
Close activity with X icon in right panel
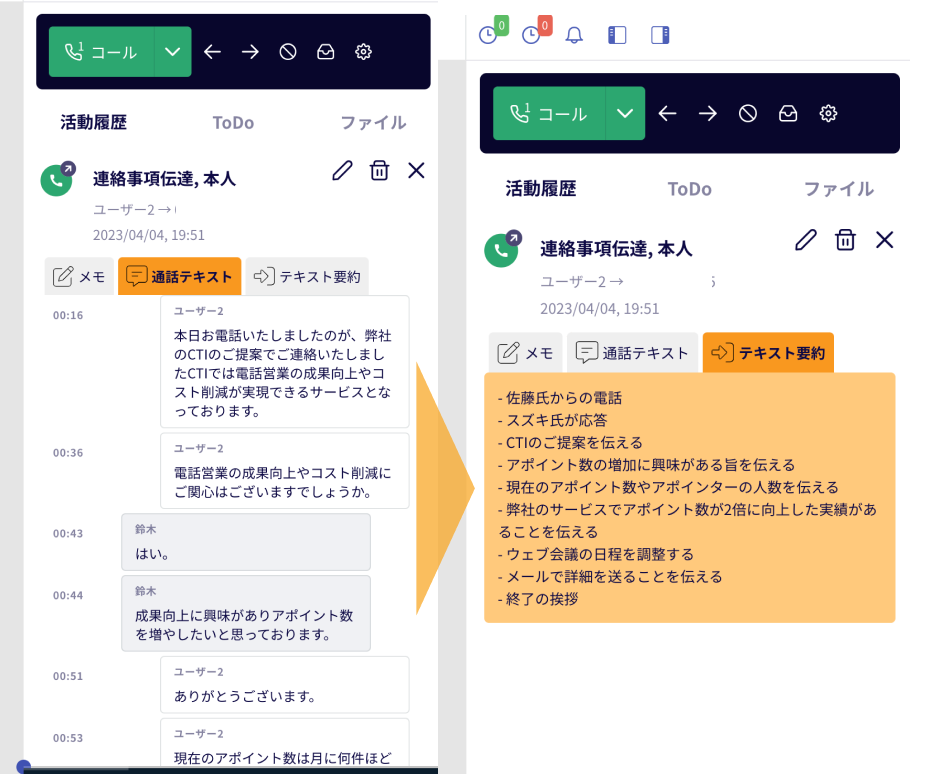pyautogui.click(x=885, y=240)
